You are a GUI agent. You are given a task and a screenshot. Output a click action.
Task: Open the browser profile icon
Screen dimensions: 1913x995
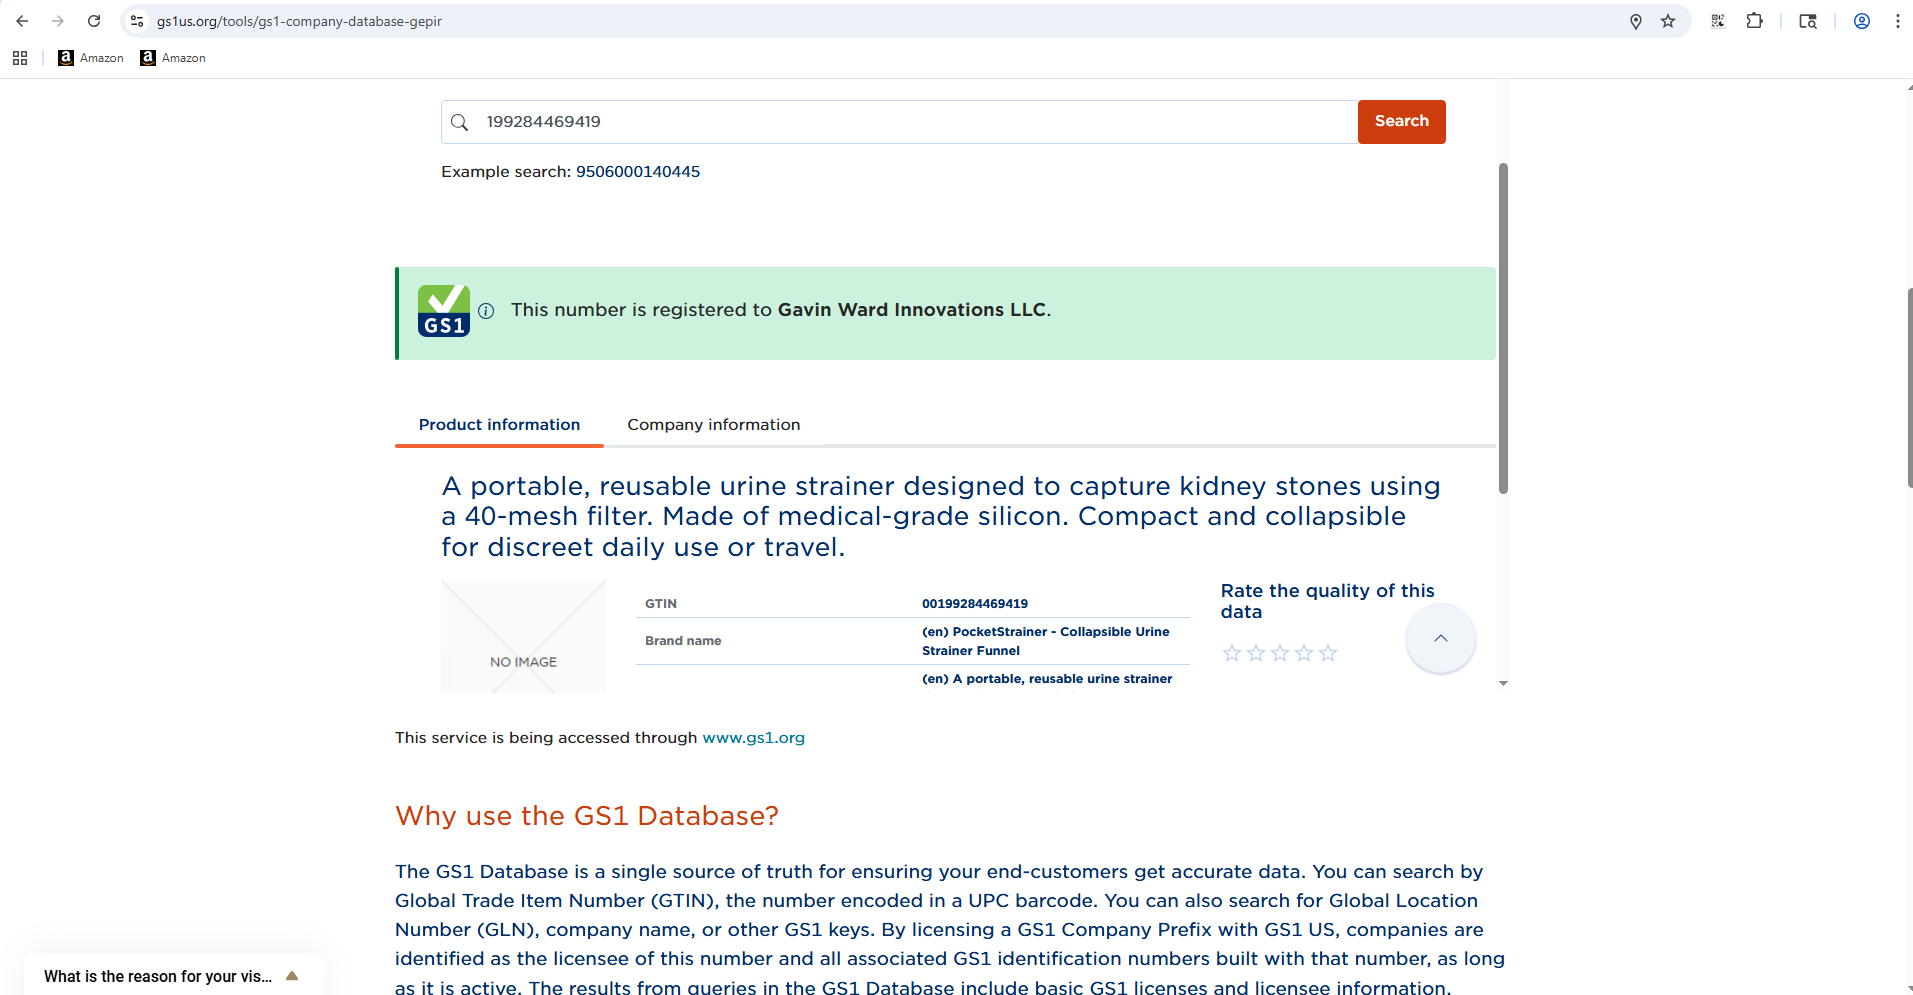[x=1861, y=21]
